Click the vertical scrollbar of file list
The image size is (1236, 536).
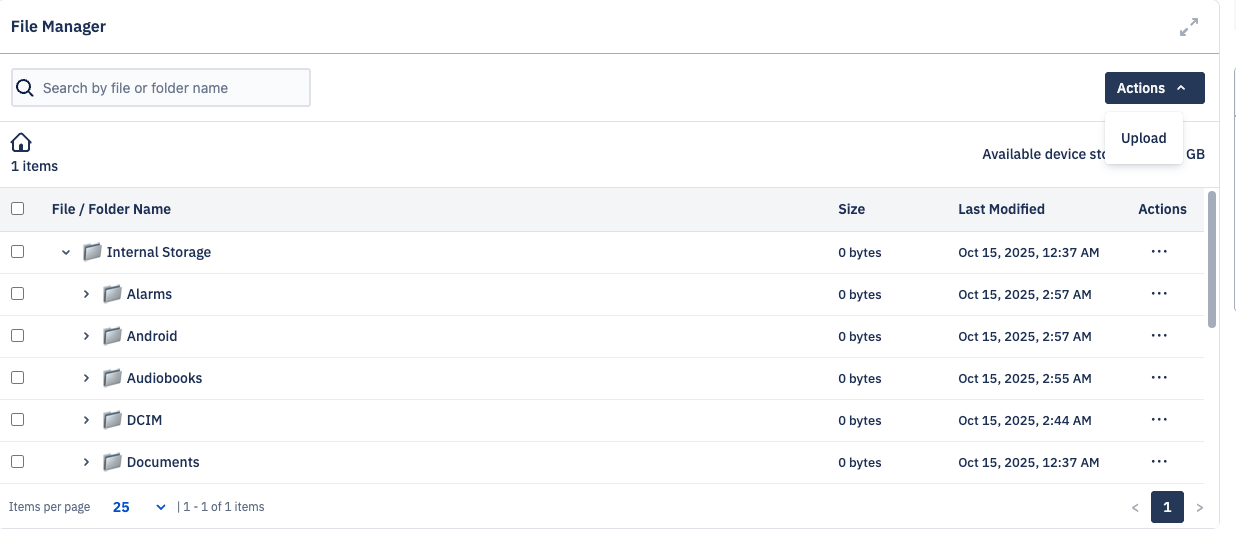[1212, 260]
